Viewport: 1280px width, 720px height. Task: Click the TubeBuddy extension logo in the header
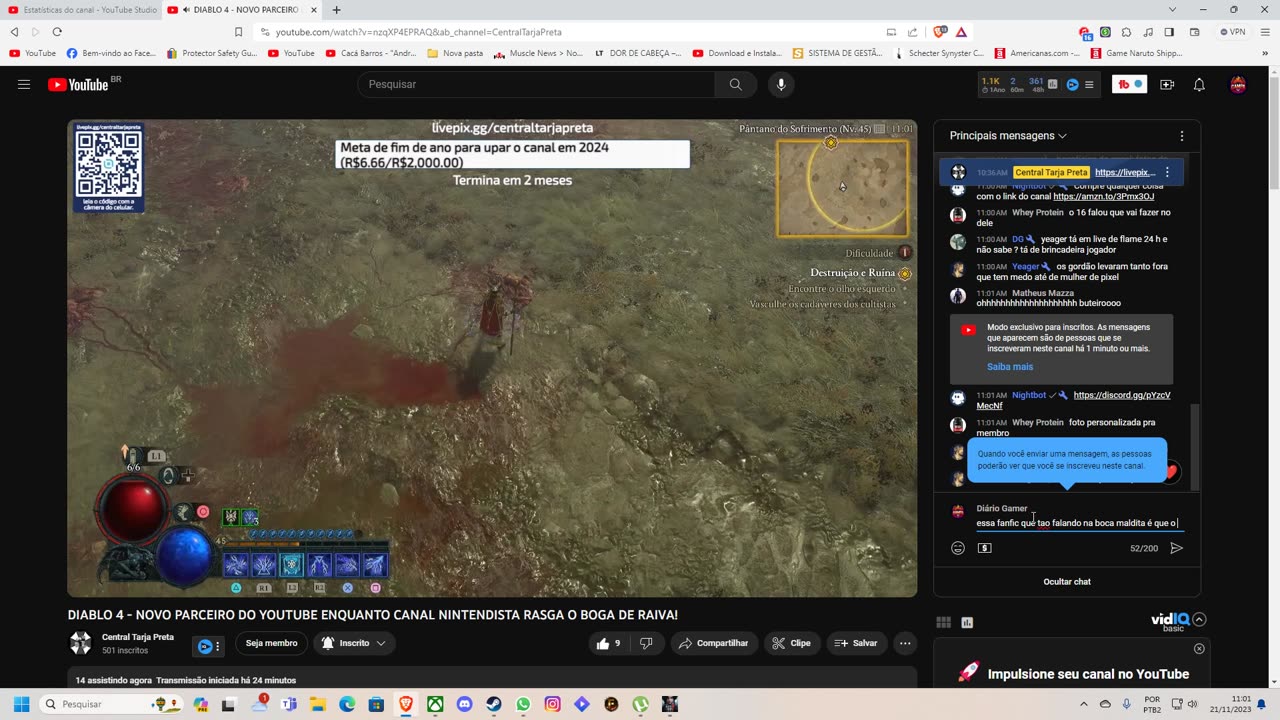pos(1130,84)
